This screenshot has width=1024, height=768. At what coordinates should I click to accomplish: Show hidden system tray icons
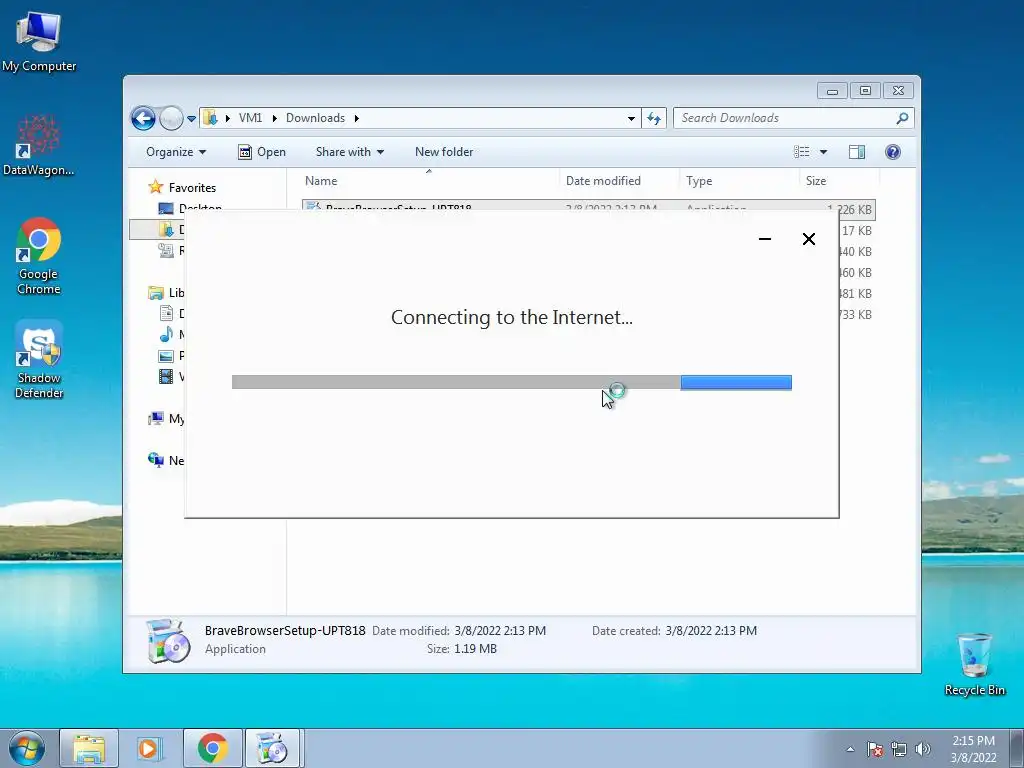pyautogui.click(x=850, y=749)
